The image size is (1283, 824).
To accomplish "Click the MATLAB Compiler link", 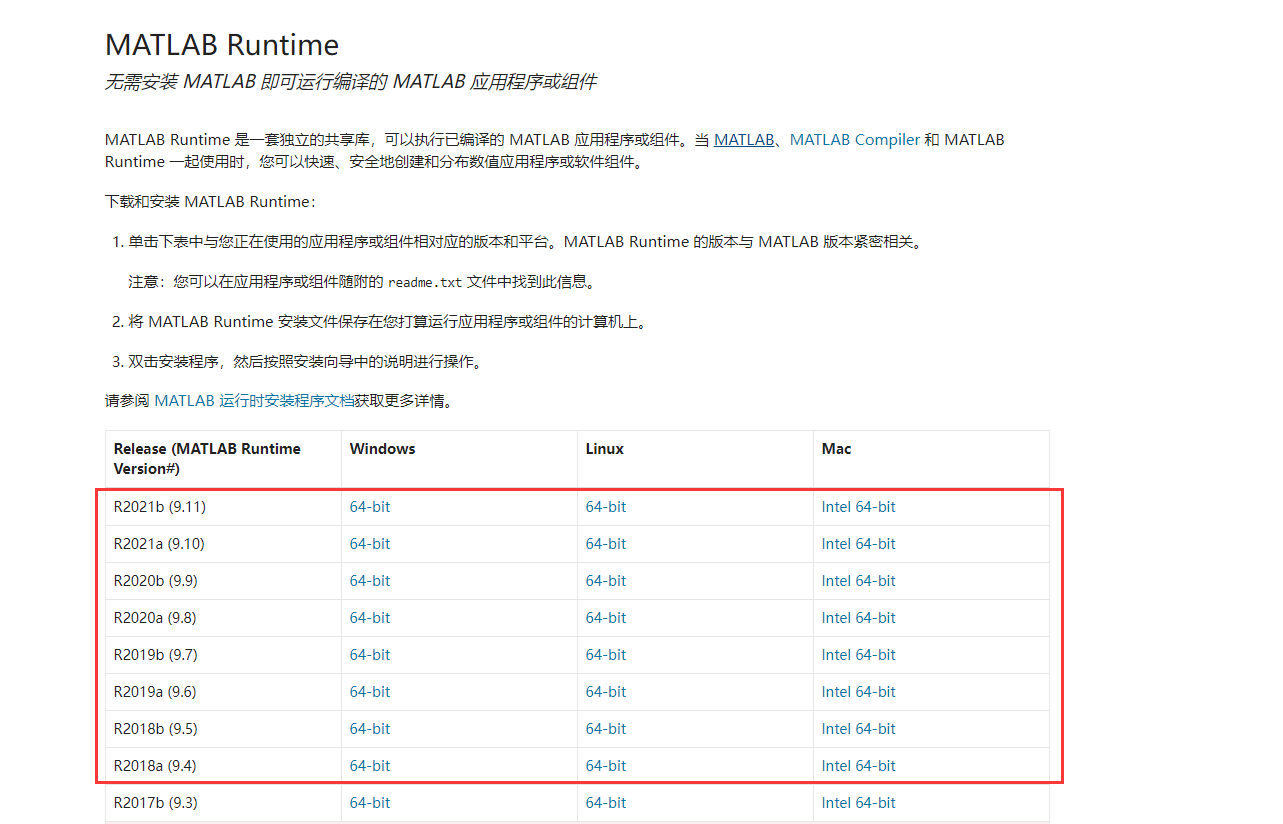I will [855, 139].
